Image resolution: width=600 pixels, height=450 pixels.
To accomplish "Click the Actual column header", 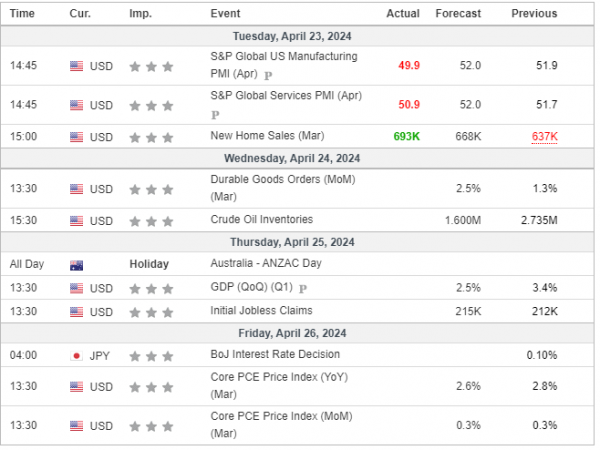I will (403, 13).
